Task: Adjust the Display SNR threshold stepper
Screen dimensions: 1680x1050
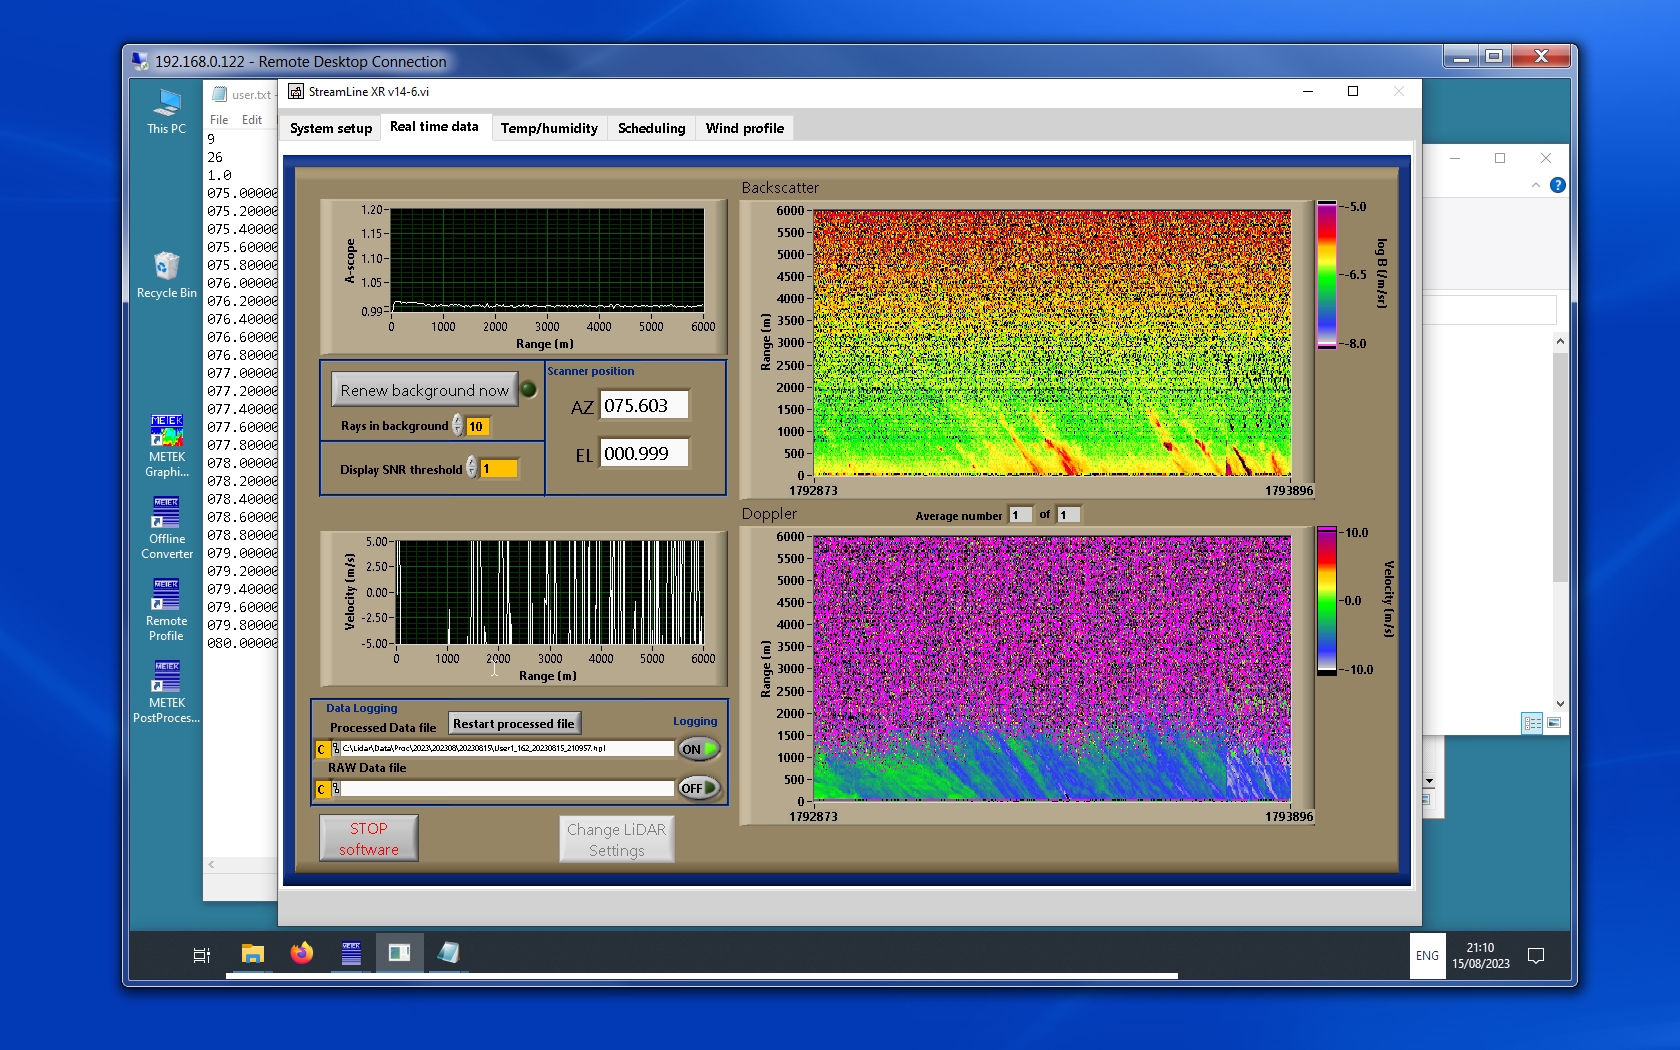Action: point(472,468)
